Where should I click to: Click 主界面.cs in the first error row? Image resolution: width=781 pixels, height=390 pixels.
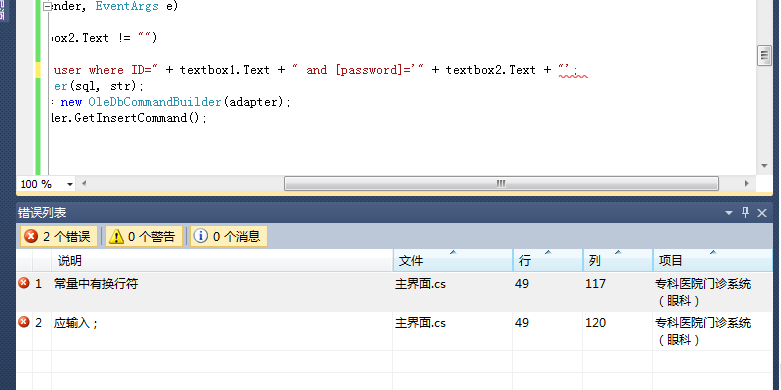pyautogui.click(x=420, y=284)
